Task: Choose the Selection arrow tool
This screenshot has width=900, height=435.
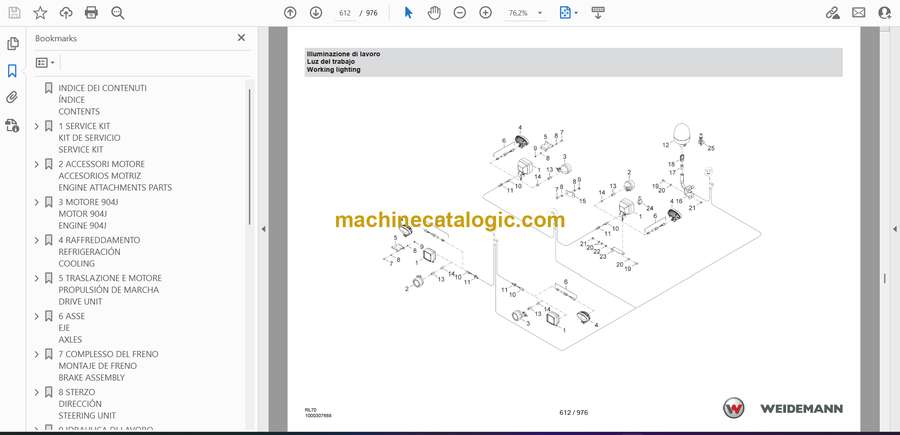Action: [408, 13]
